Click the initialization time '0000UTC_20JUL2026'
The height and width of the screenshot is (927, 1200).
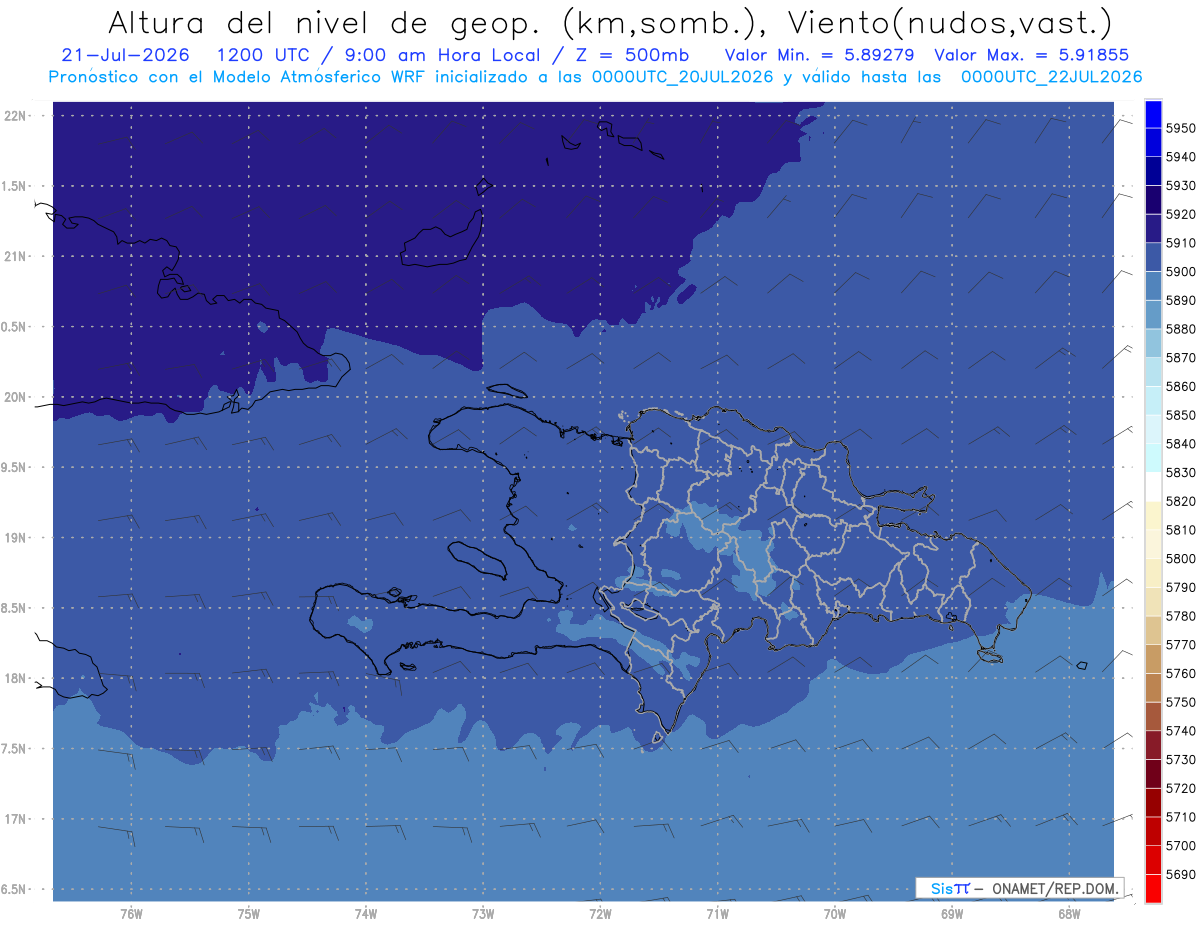tap(683, 76)
